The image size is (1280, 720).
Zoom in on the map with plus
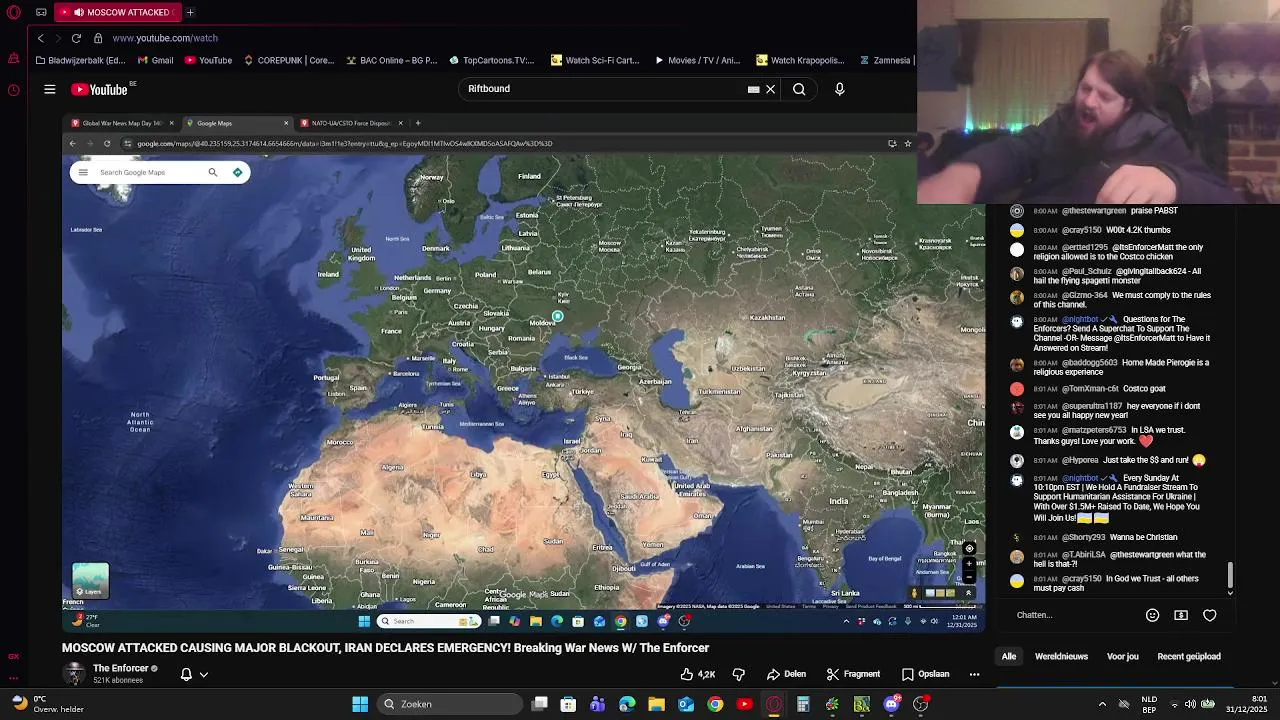coord(969,563)
